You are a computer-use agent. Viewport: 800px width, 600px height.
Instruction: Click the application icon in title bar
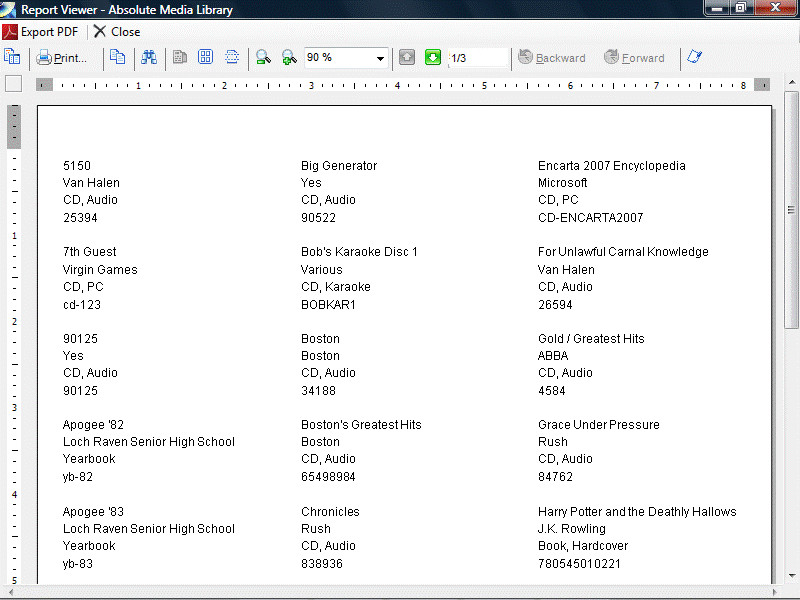[x=8, y=9]
